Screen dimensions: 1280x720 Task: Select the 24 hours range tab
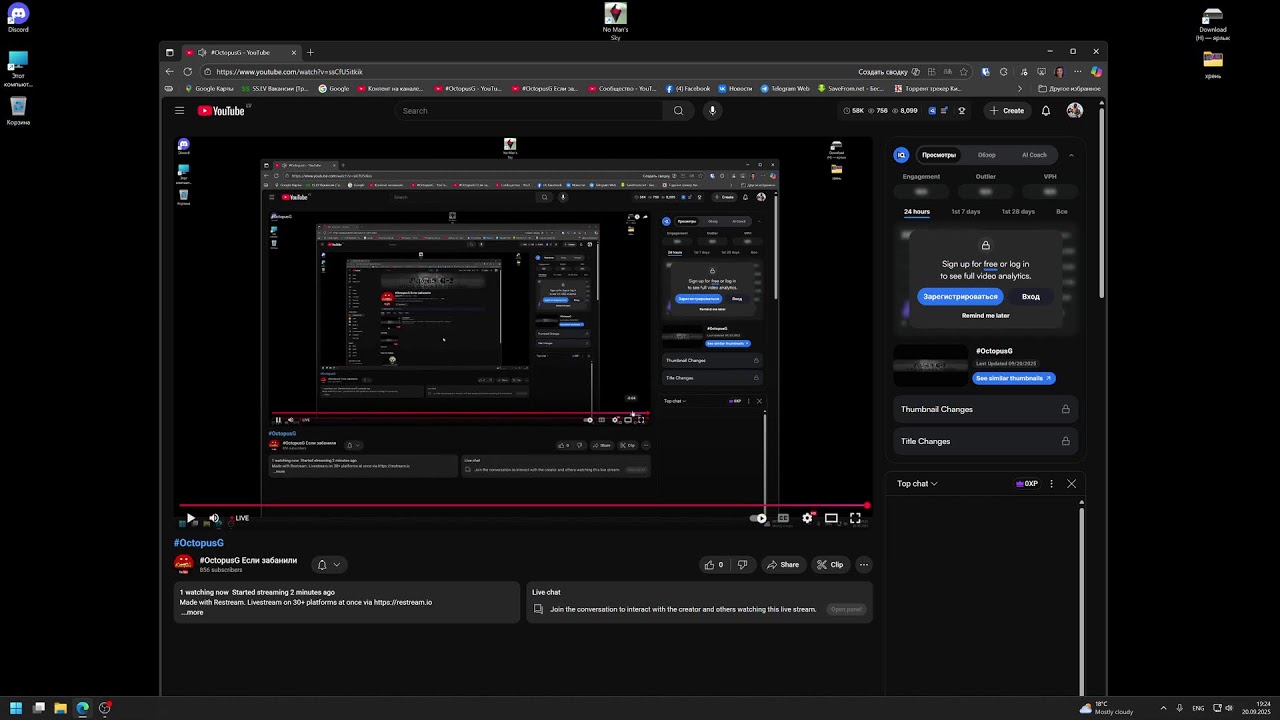click(x=917, y=212)
